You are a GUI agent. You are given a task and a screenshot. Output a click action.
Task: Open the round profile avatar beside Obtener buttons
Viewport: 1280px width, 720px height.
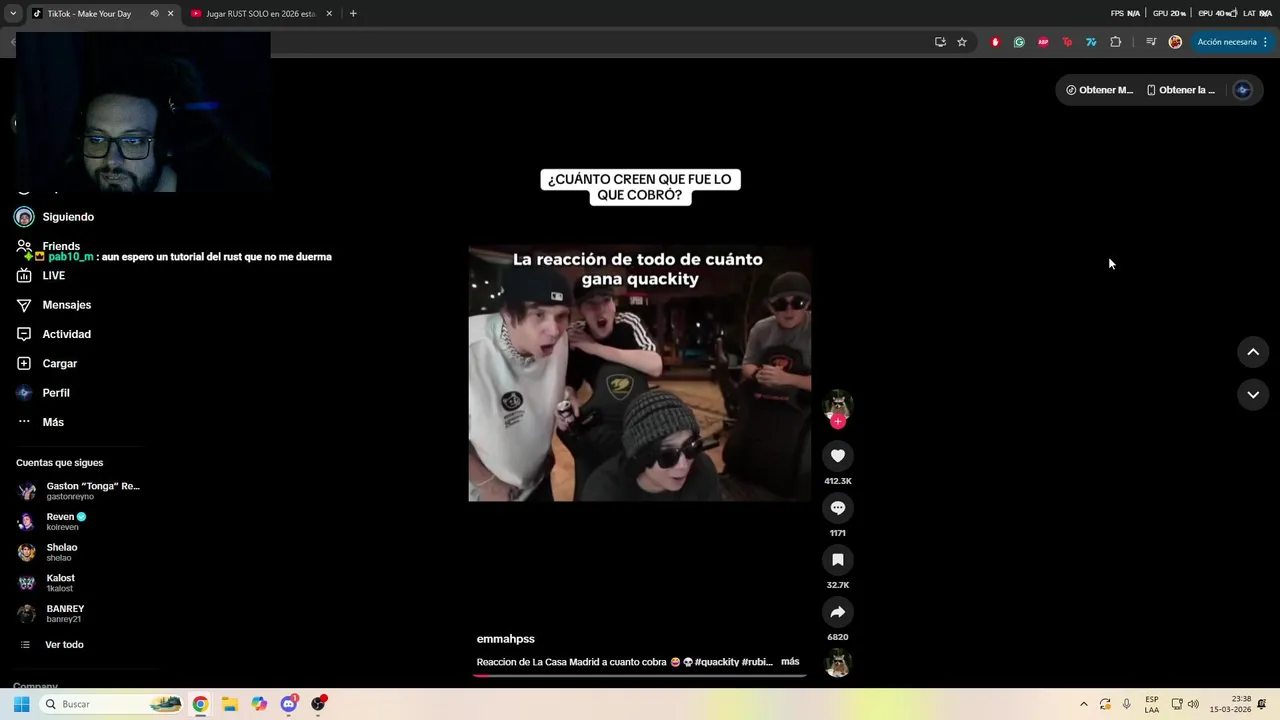pyautogui.click(x=1243, y=90)
